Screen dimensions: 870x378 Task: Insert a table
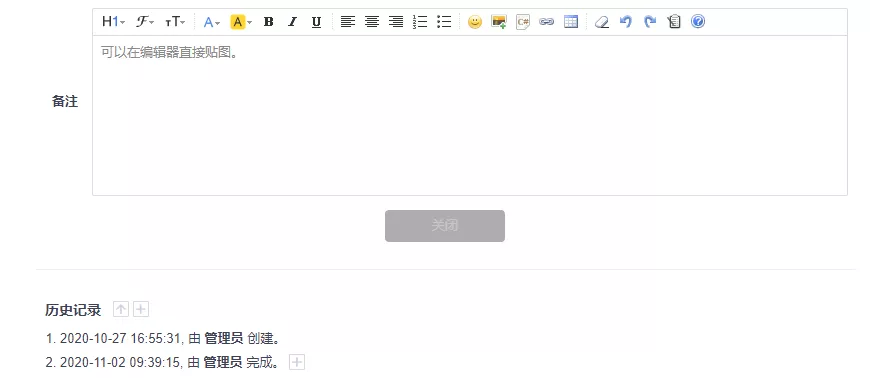pos(571,22)
